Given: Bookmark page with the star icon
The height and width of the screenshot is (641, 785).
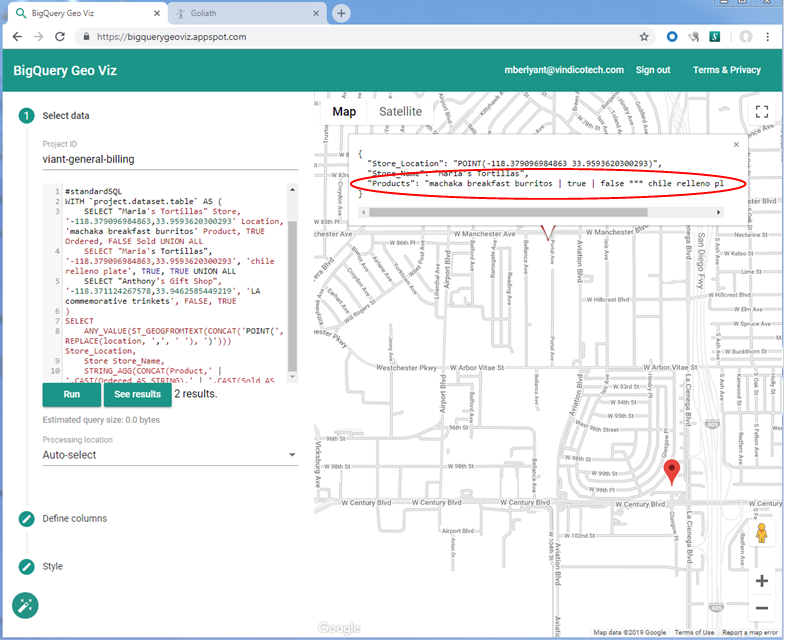Looking at the screenshot, I should coord(644,37).
